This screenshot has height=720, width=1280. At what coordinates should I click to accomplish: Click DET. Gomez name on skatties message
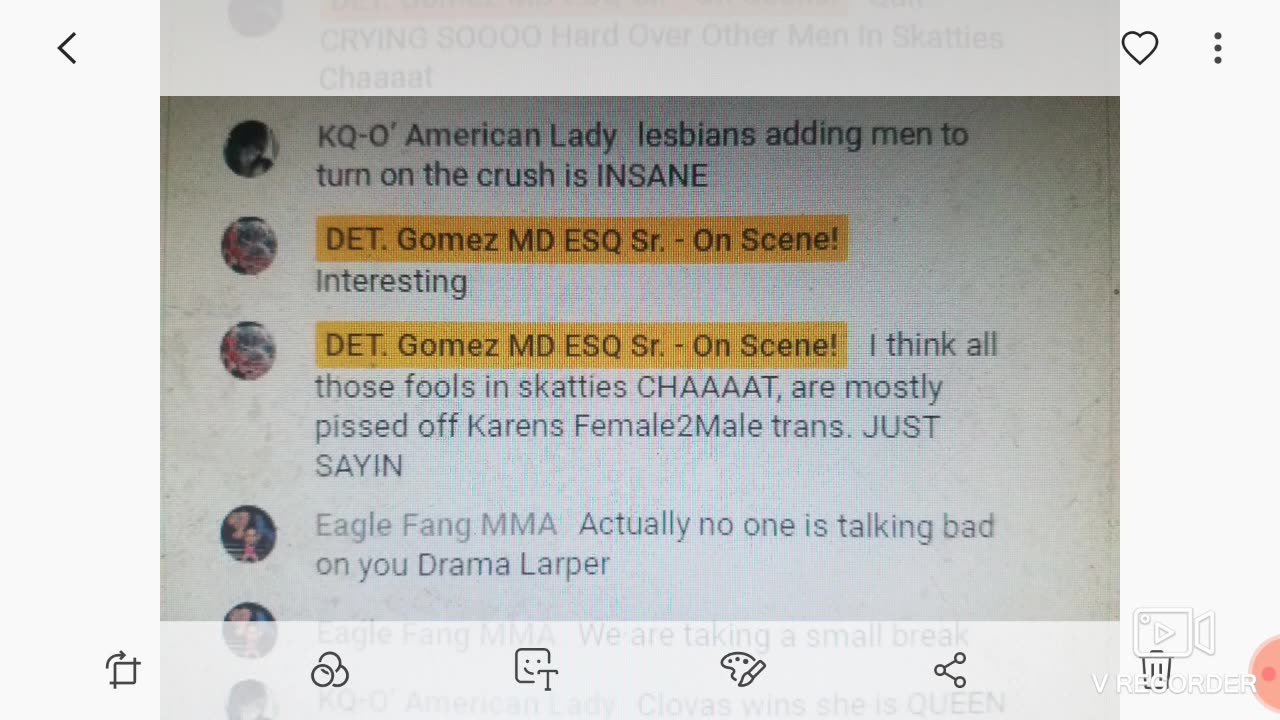click(581, 345)
